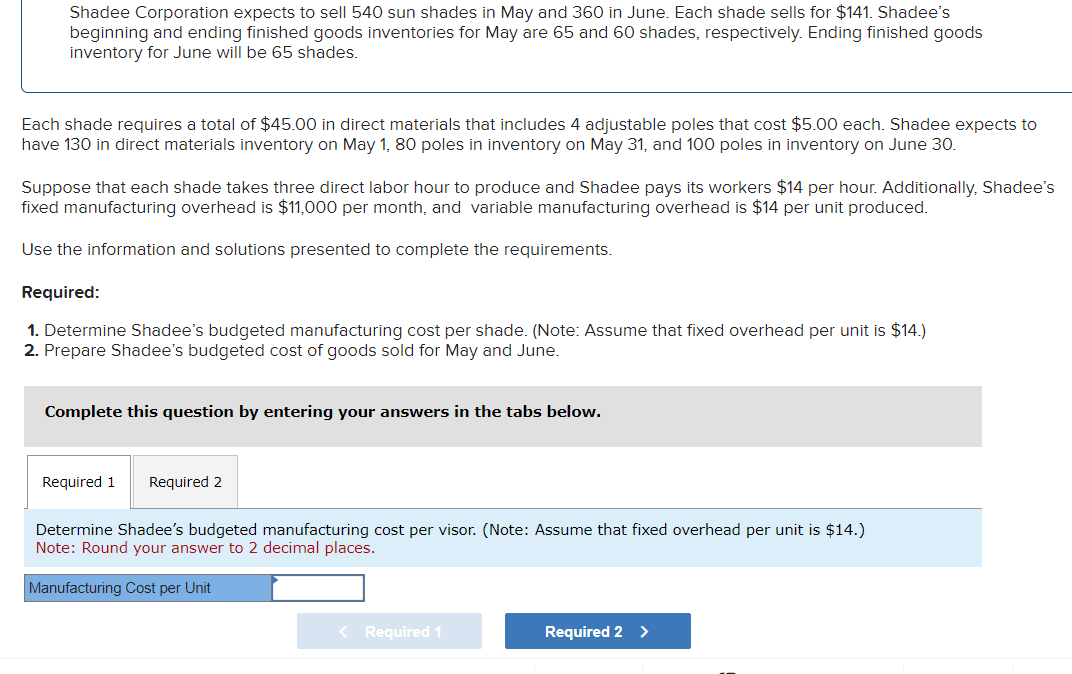Click the red rounding note text
The height and width of the screenshot is (674, 1072).
(205, 548)
